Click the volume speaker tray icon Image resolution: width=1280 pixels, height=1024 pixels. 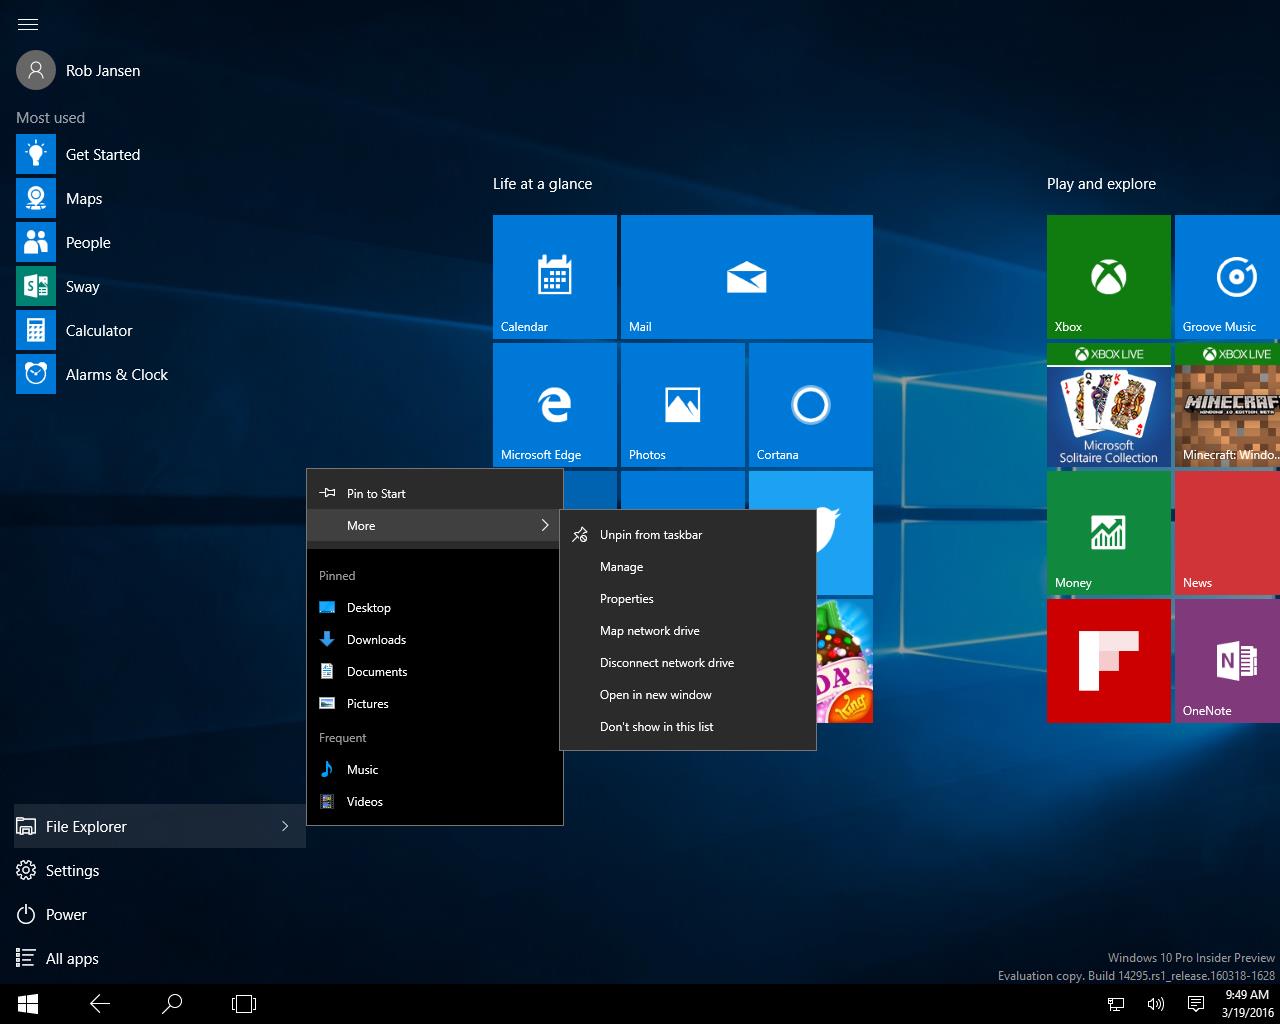point(1156,1004)
